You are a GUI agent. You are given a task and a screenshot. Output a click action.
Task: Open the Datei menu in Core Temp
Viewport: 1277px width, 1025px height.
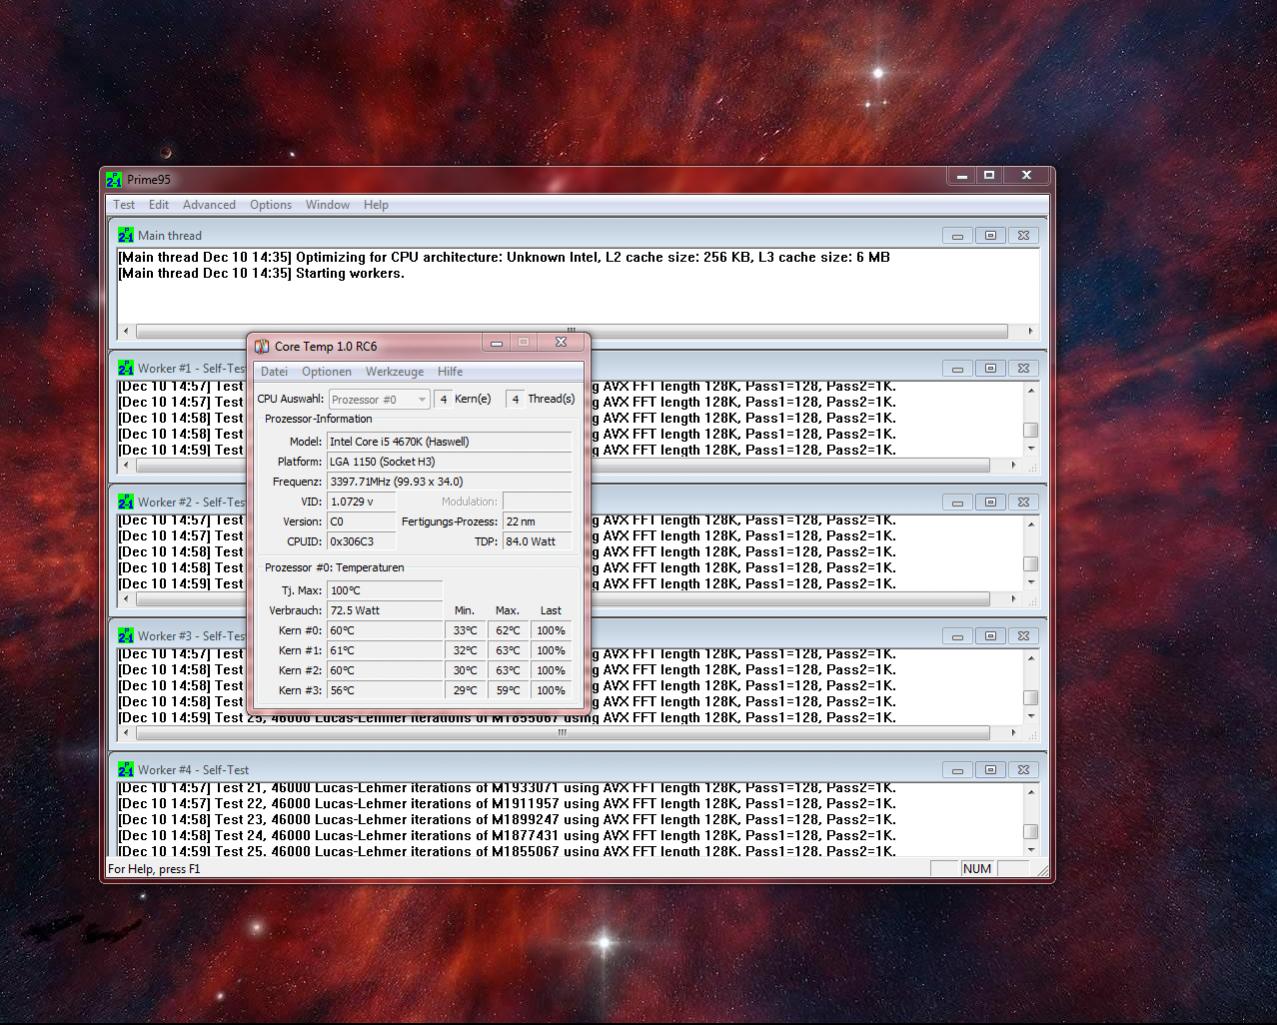click(274, 372)
